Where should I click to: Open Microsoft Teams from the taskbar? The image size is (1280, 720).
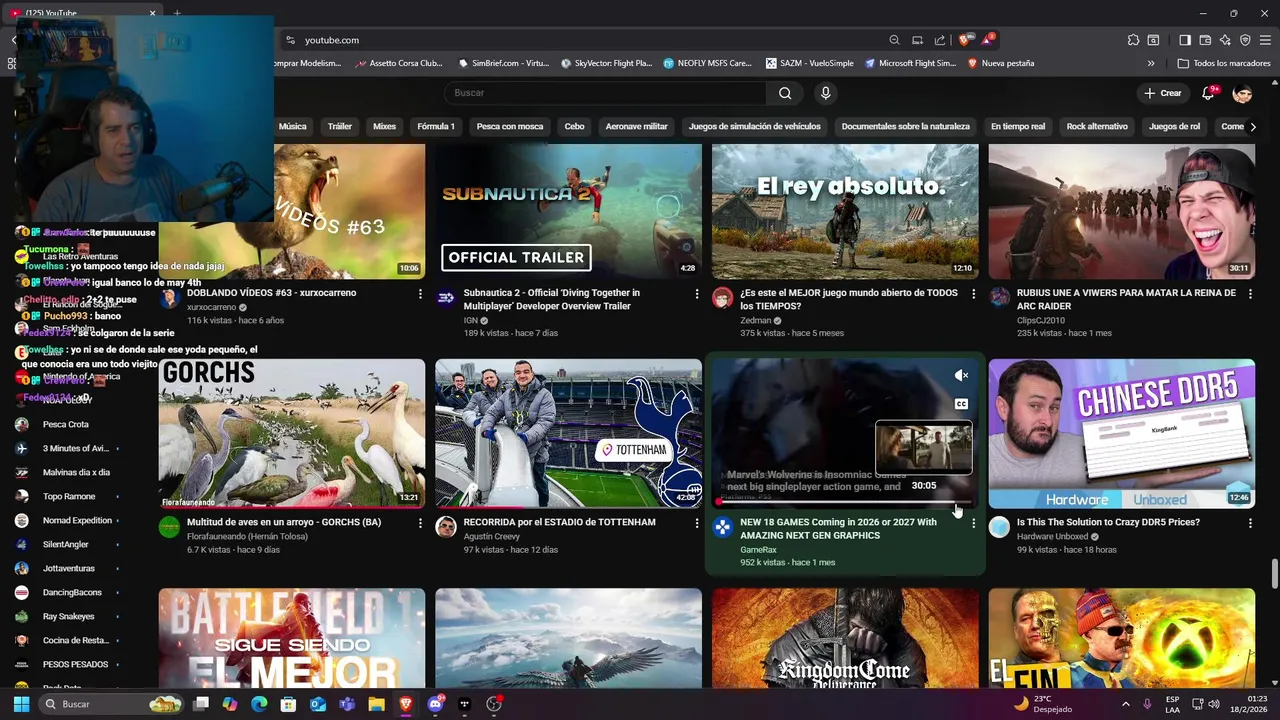(347, 704)
